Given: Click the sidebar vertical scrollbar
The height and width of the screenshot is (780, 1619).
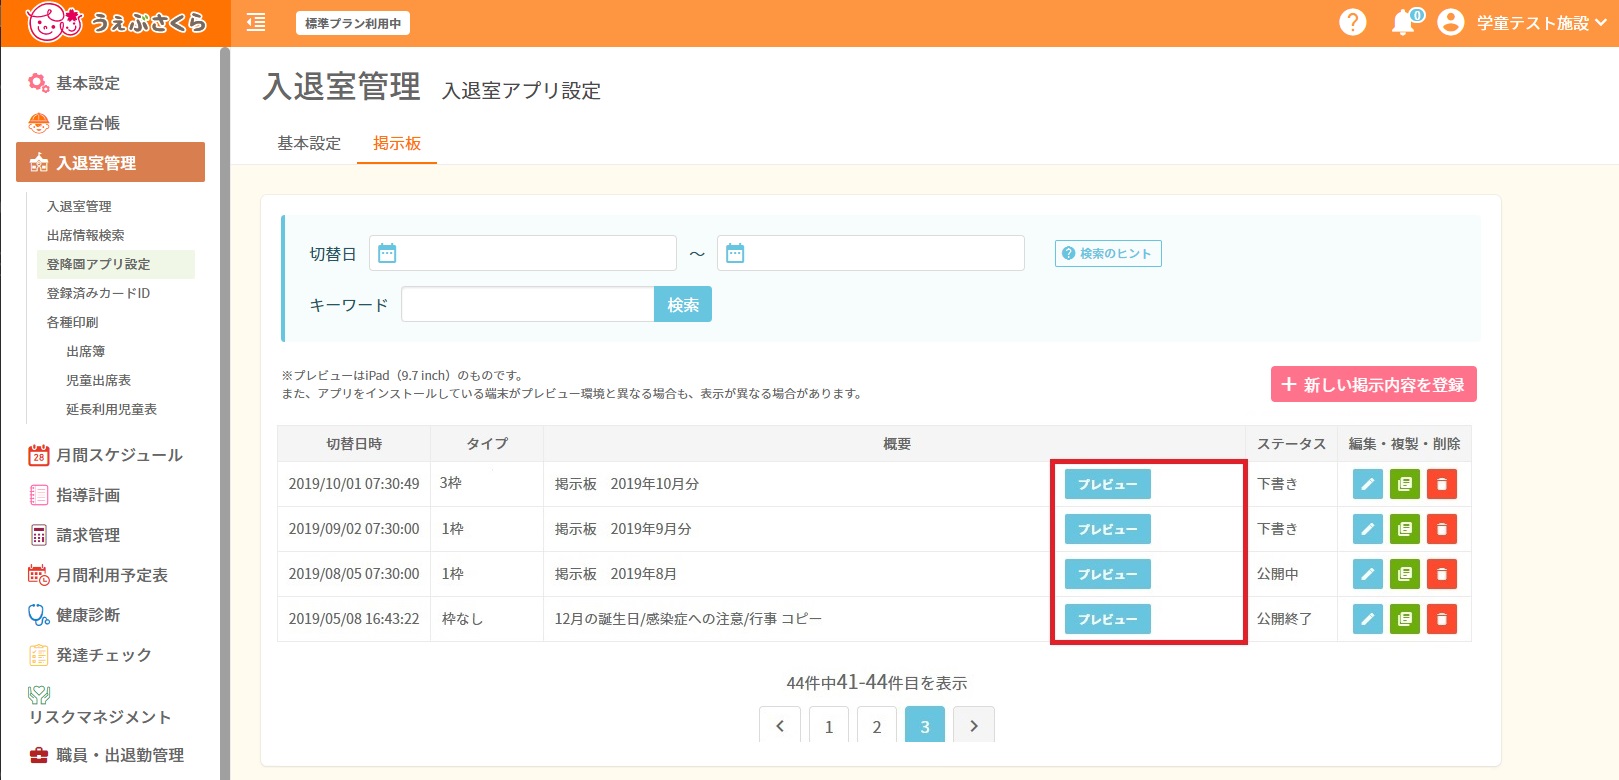Looking at the screenshot, I should (x=225, y=413).
